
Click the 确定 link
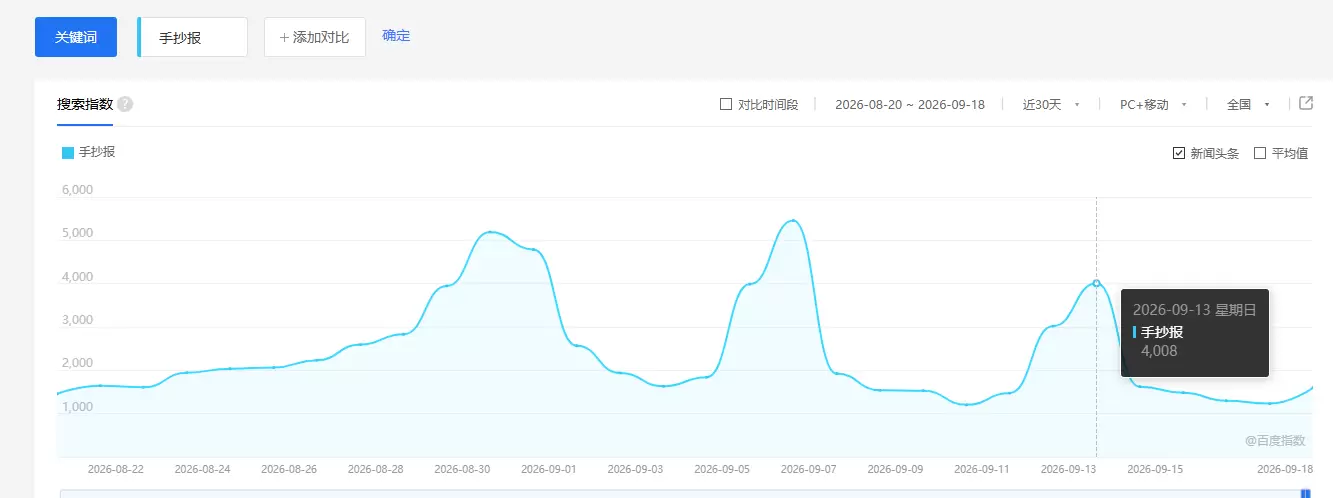tap(396, 35)
